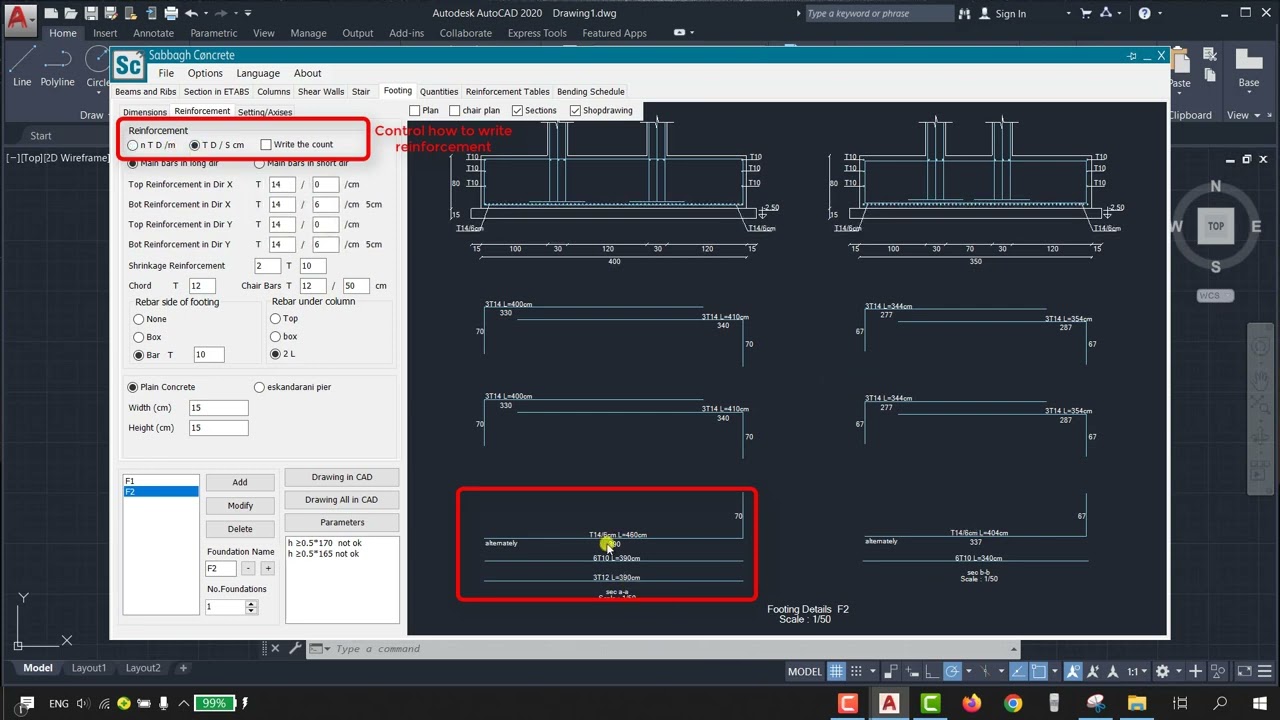Open the Dimensions sub-tab
Image resolution: width=1280 pixels, height=720 pixels.
pos(145,112)
